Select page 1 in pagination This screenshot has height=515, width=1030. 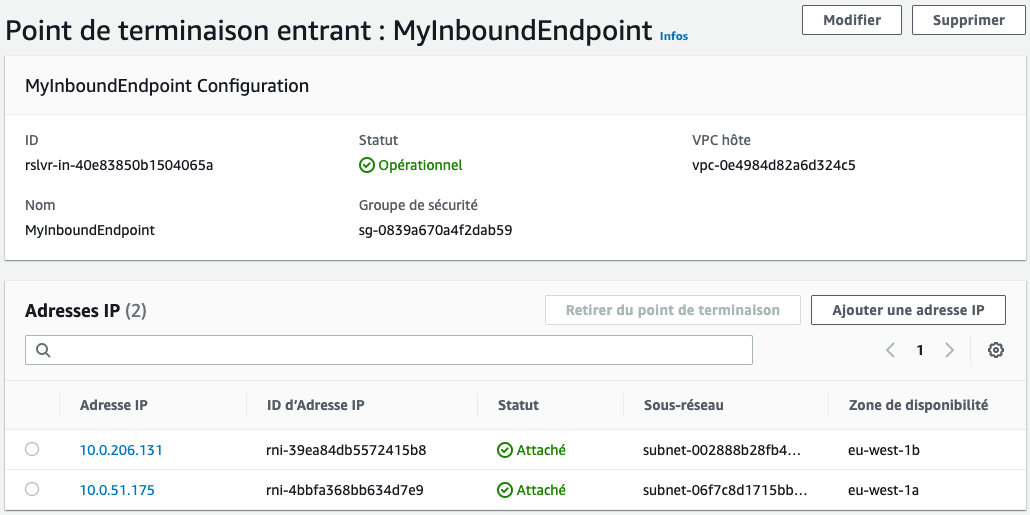pos(920,350)
